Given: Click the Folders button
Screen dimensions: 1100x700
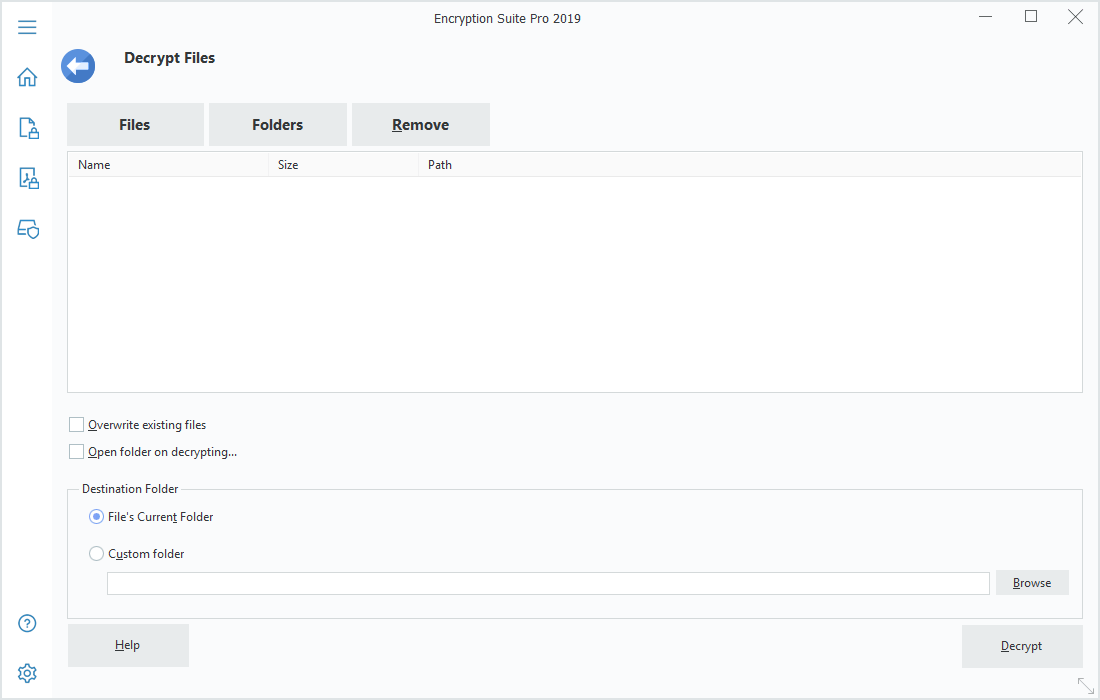Looking at the screenshot, I should click(277, 125).
